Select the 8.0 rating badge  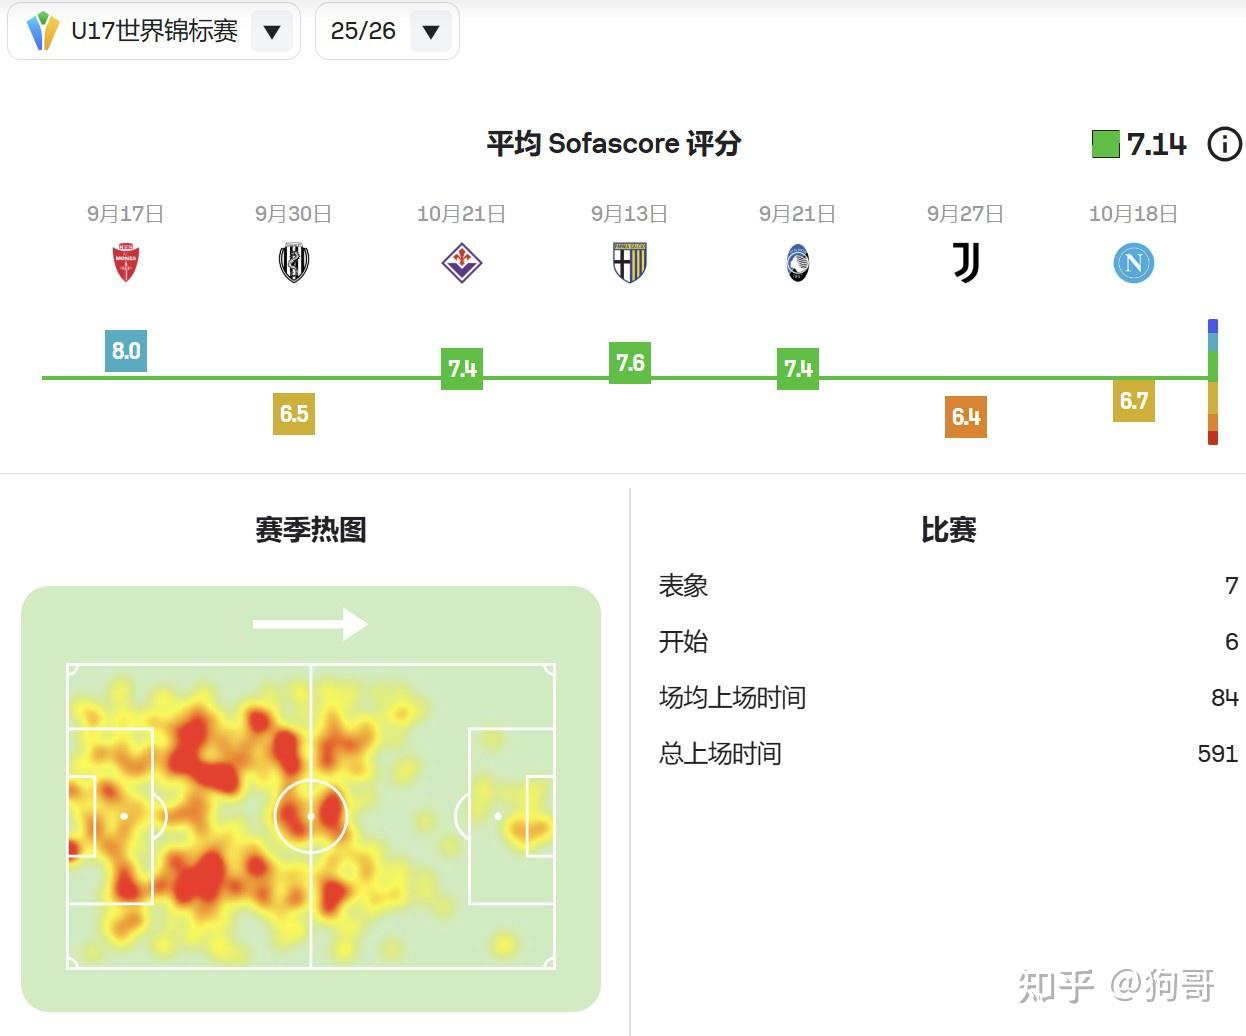pyautogui.click(x=126, y=351)
